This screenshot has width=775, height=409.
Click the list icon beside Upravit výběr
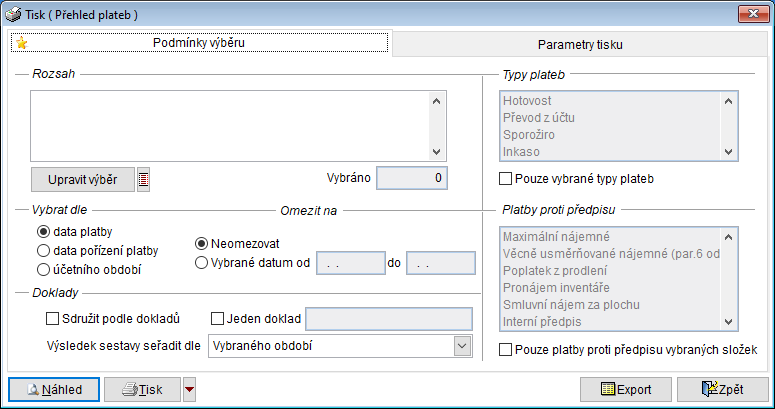(x=143, y=179)
